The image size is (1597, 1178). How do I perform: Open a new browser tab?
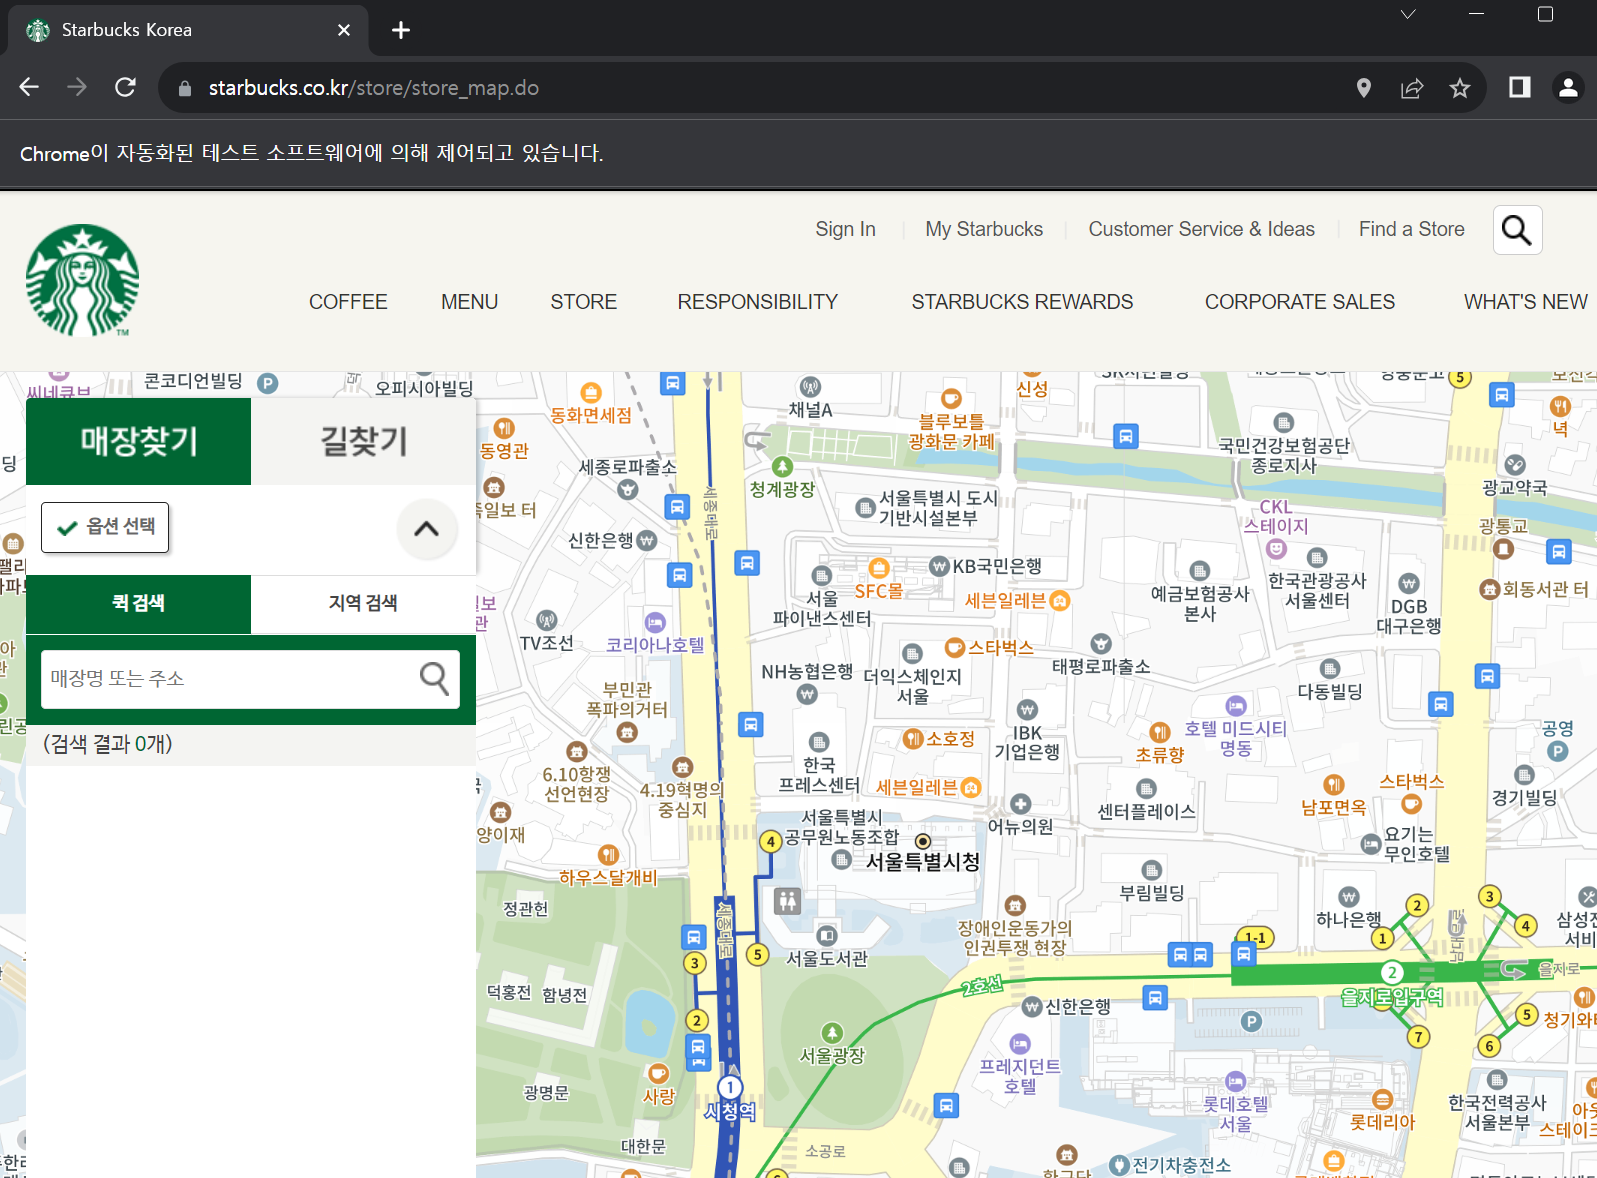[401, 30]
